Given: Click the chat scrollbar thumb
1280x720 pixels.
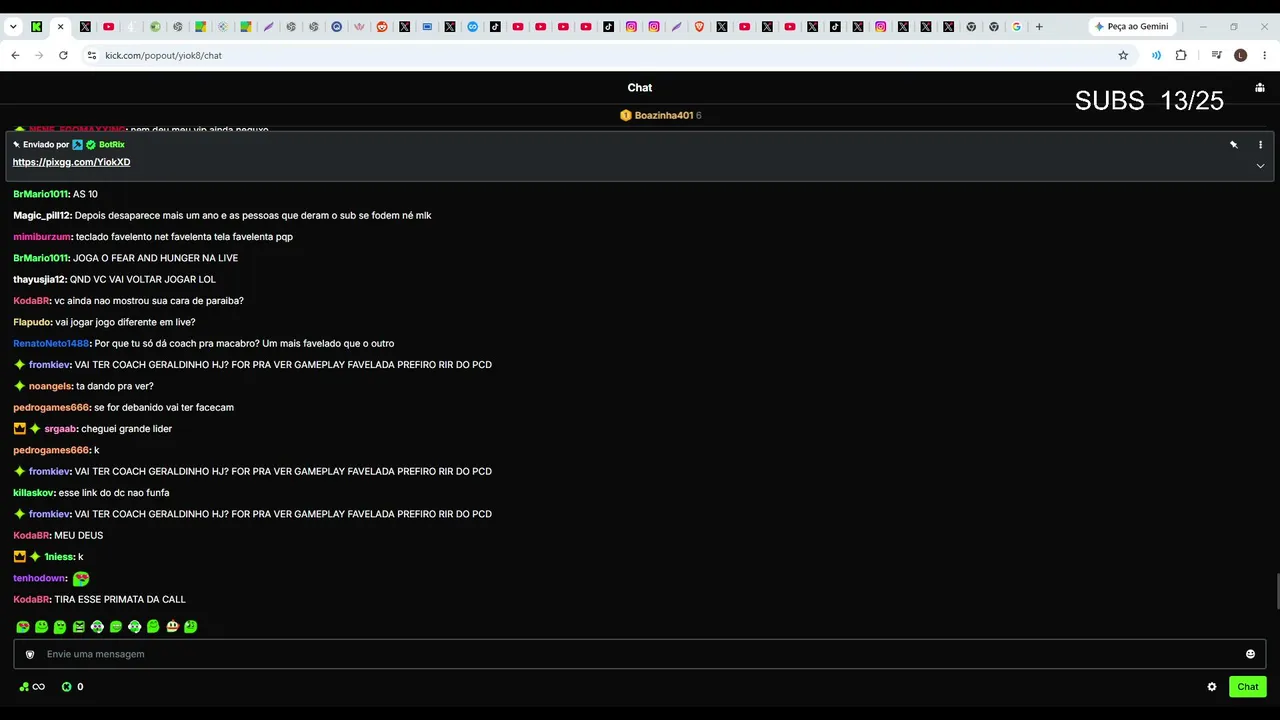Looking at the screenshot, I should [1276, 591].
